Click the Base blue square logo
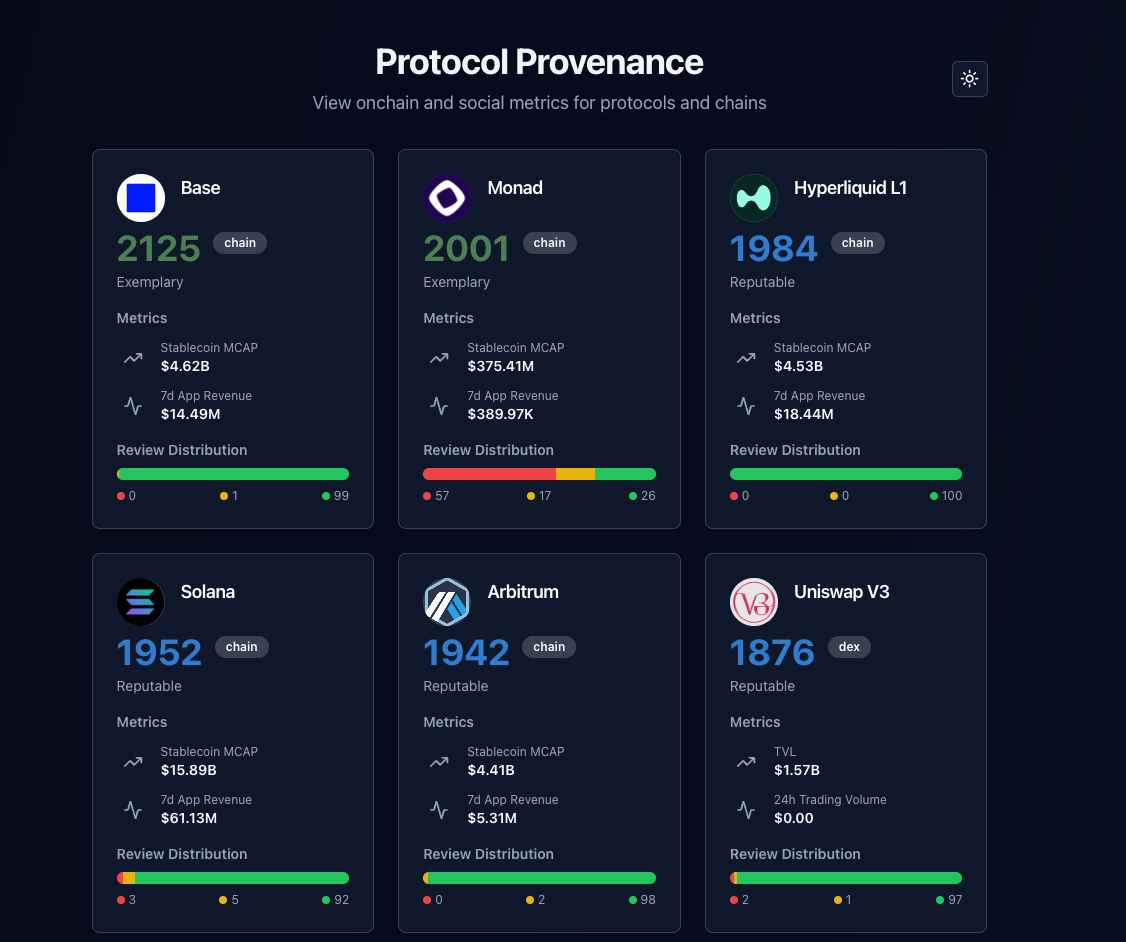The image size is (1126, 942). [141, 198]
